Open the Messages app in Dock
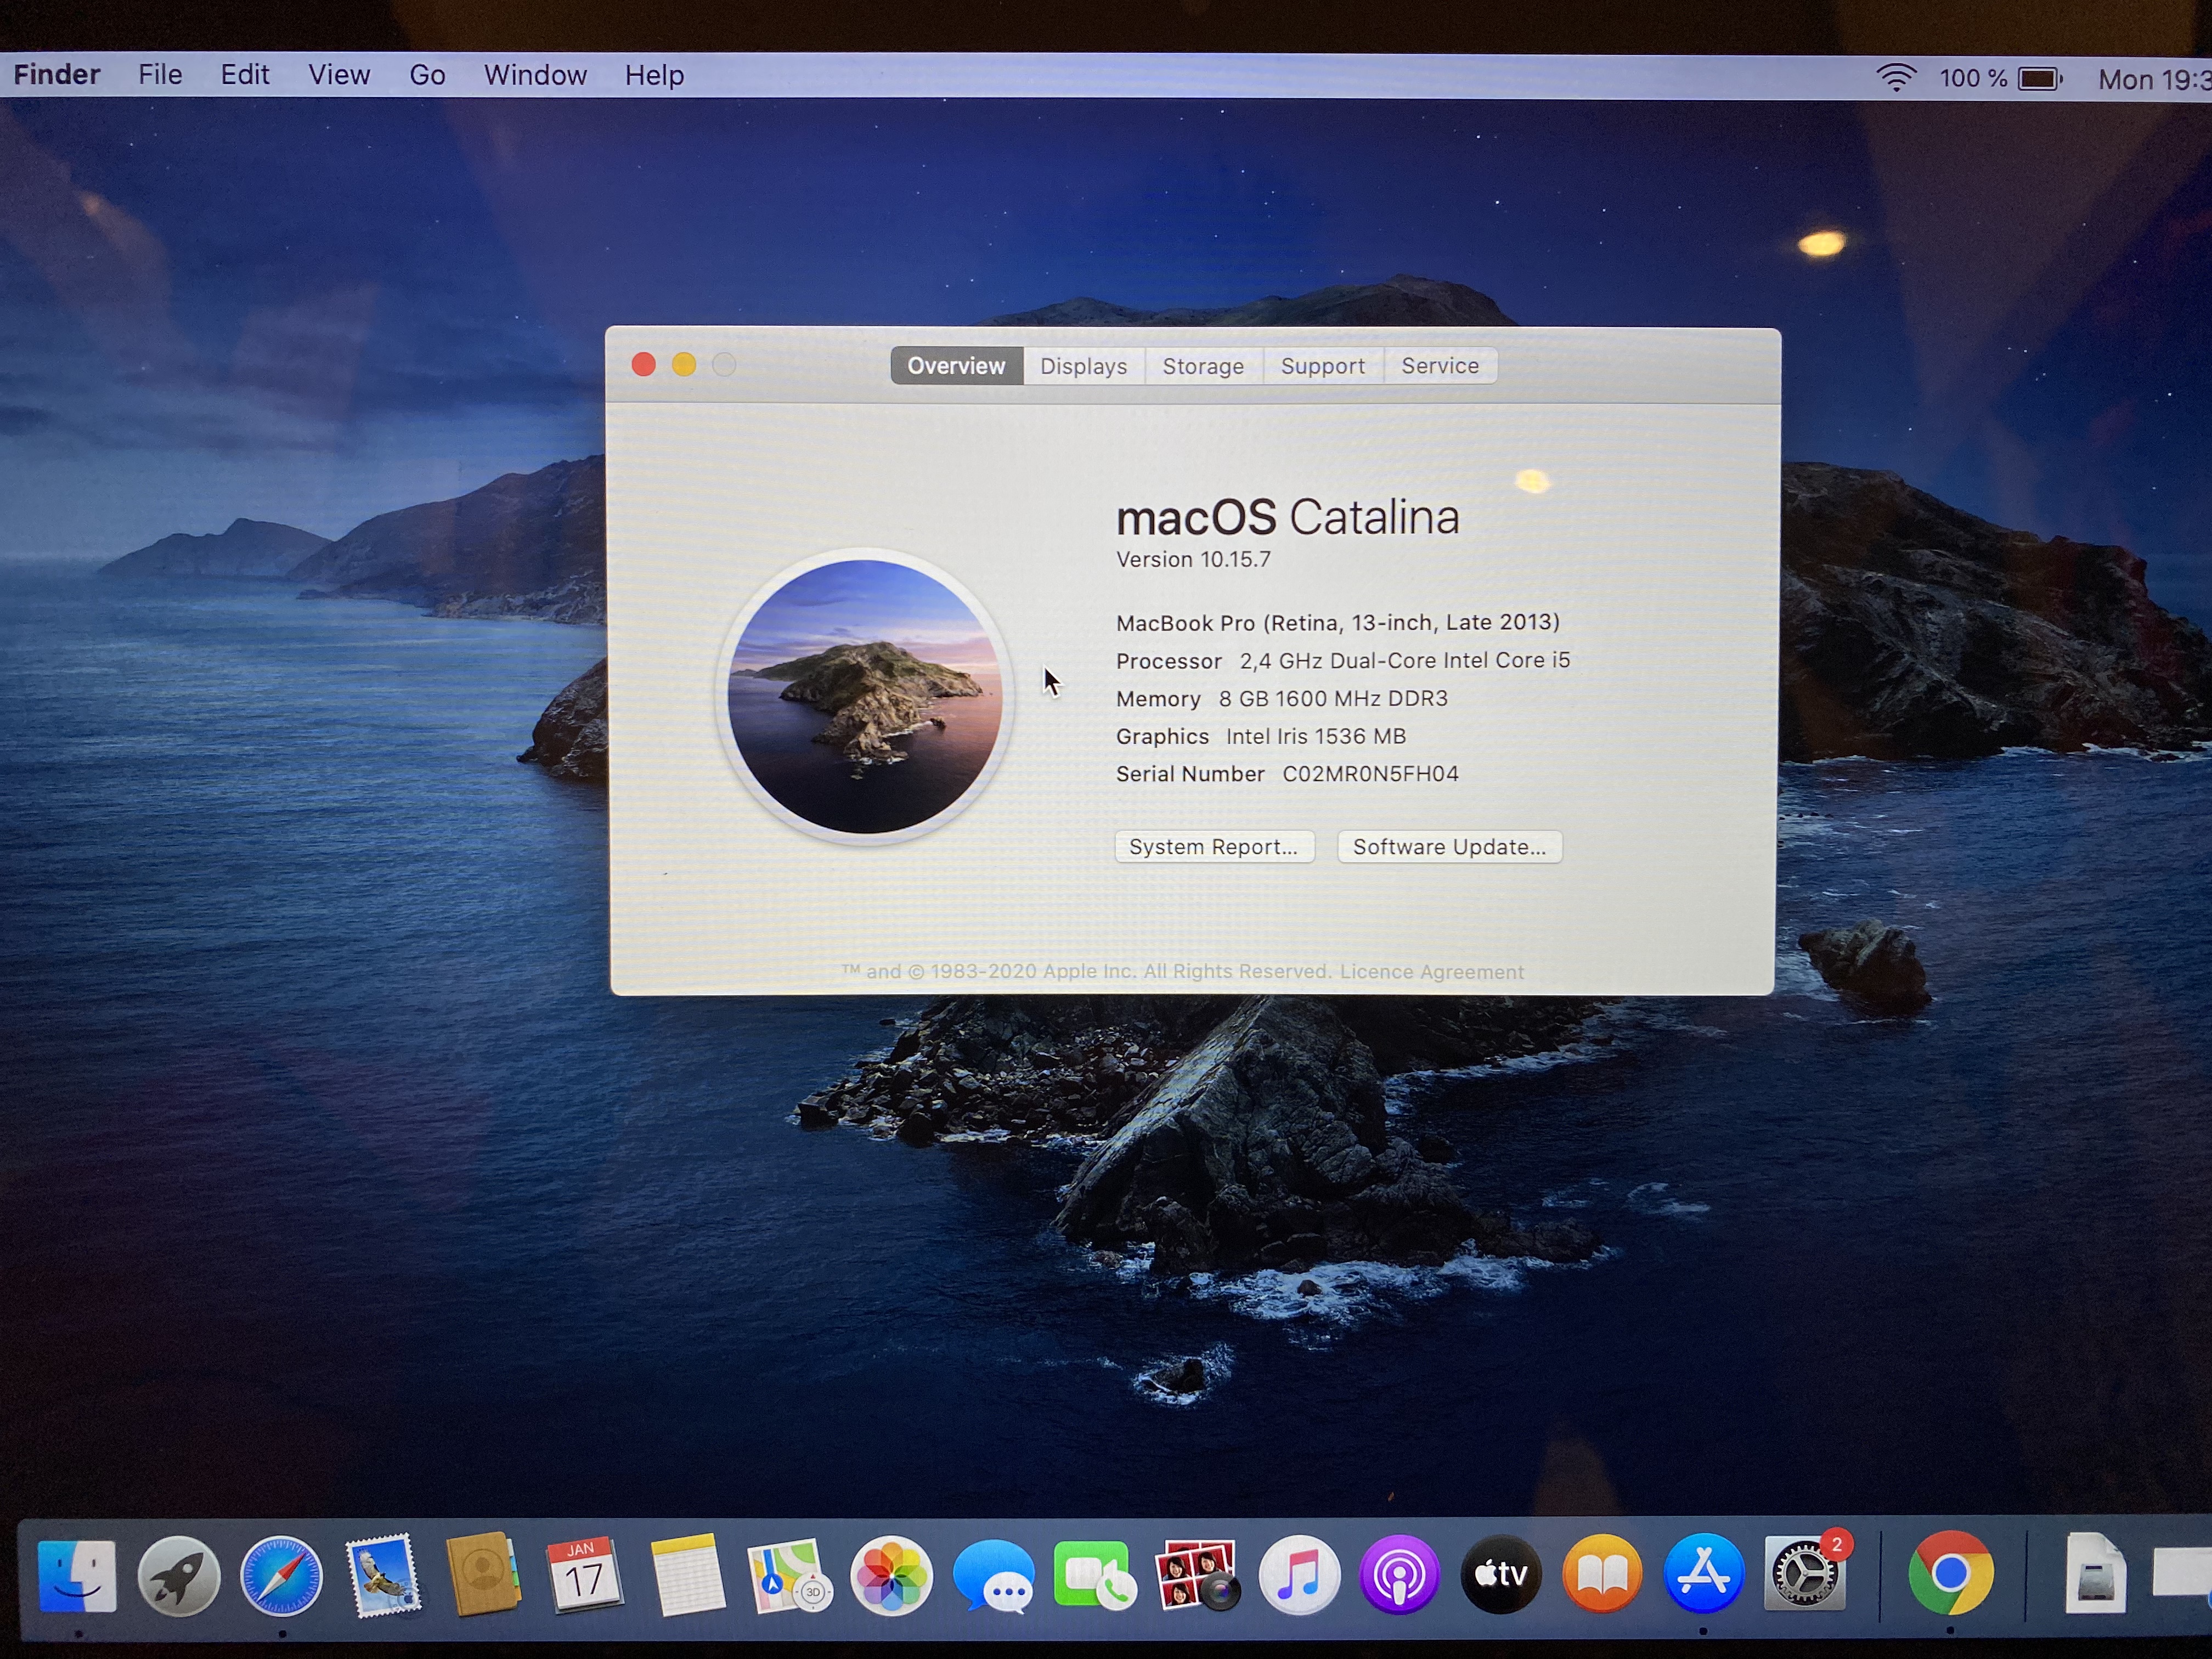 [993, 1576]
